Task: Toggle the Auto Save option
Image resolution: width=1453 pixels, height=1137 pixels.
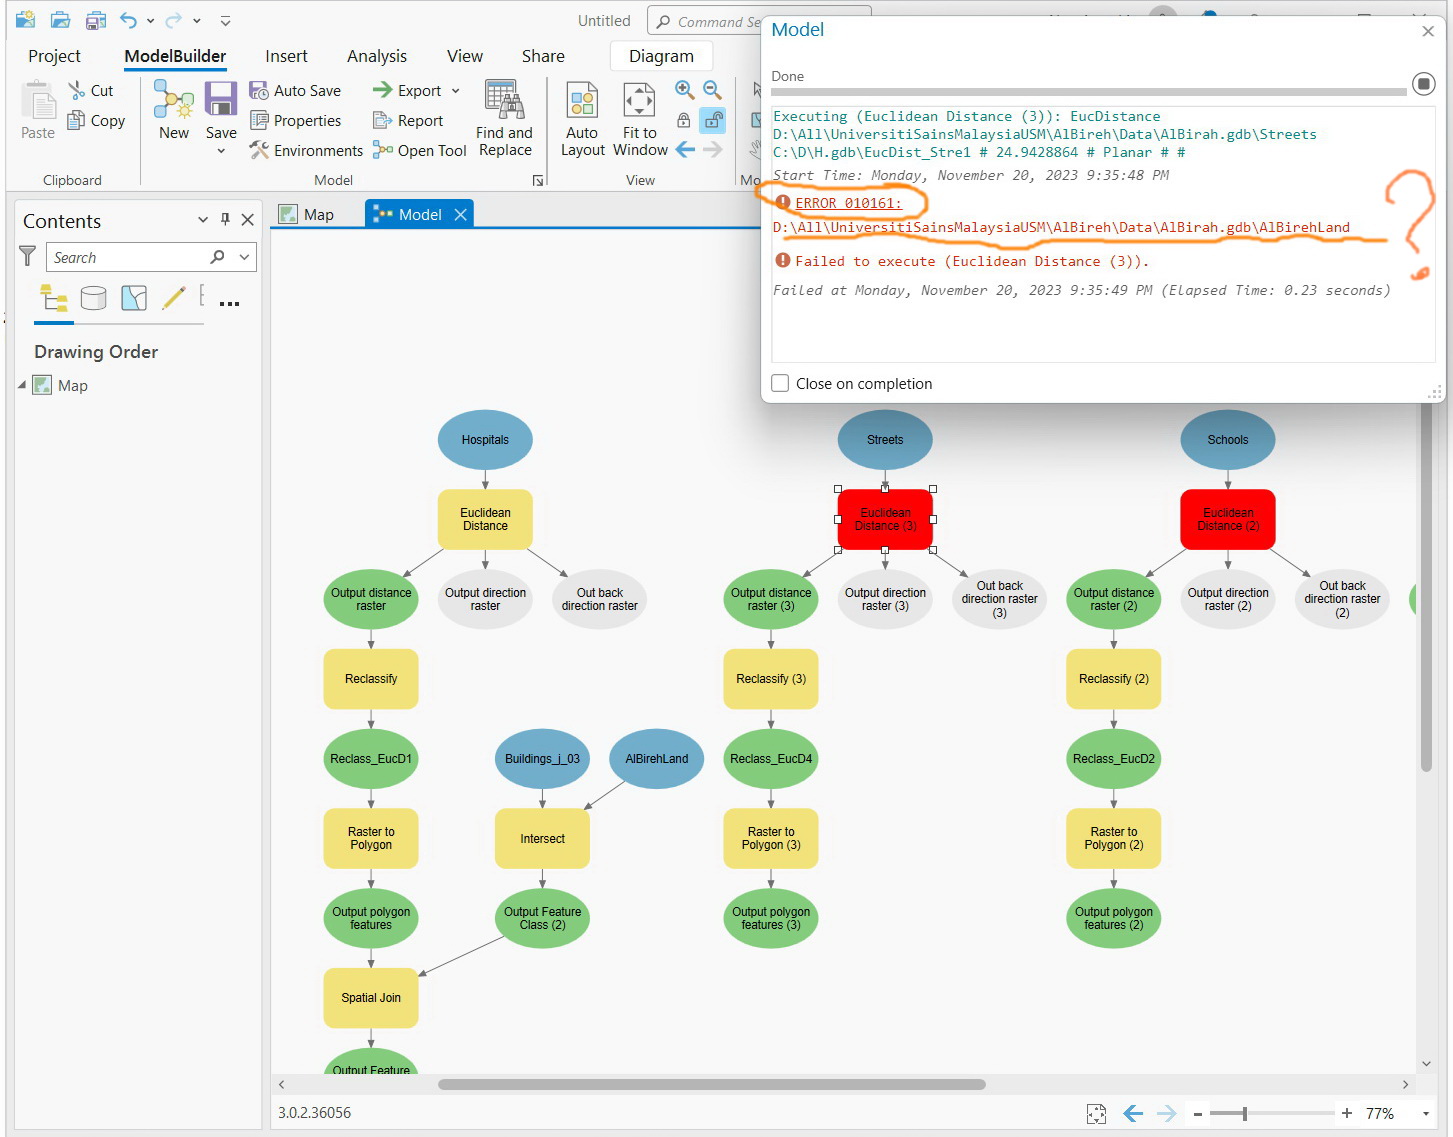Action: click(x=295, y=90)
